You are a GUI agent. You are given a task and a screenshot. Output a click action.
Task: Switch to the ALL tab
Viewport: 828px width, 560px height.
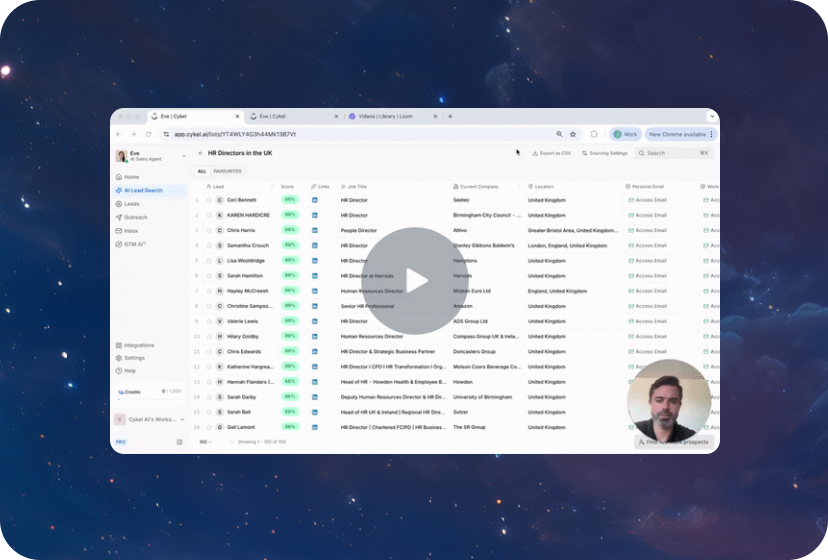point(202,171)
